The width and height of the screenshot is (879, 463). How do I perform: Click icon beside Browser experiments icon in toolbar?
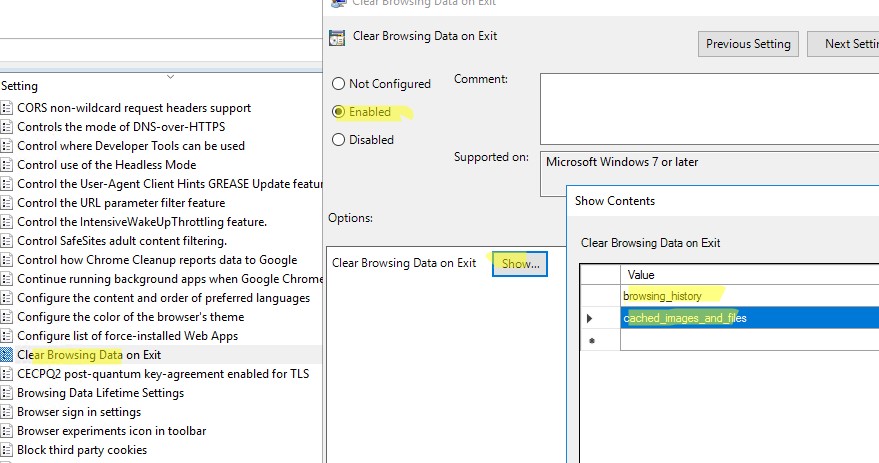click(6, 431)
